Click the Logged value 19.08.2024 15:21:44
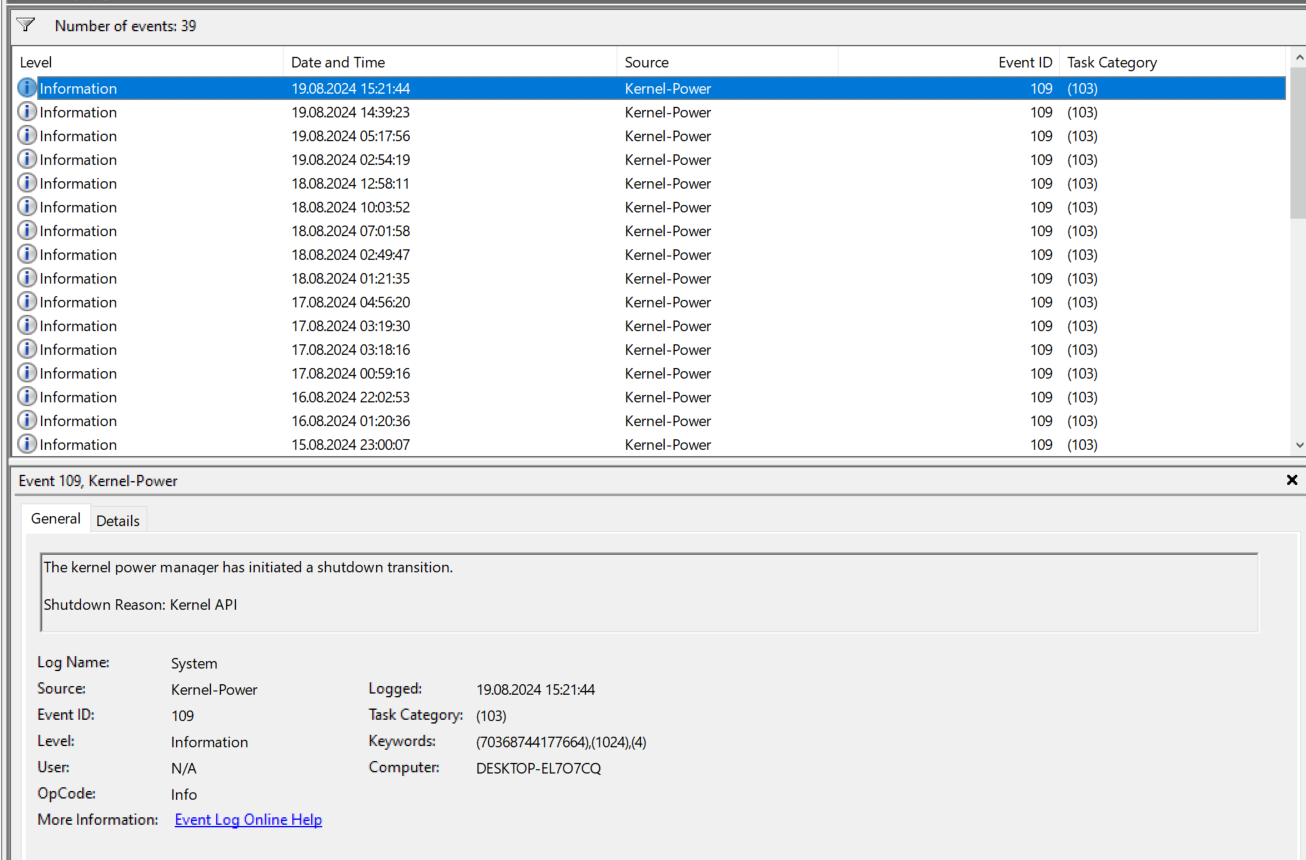The height and width of the screenshot is (860, 1306). tap(536, 690)
